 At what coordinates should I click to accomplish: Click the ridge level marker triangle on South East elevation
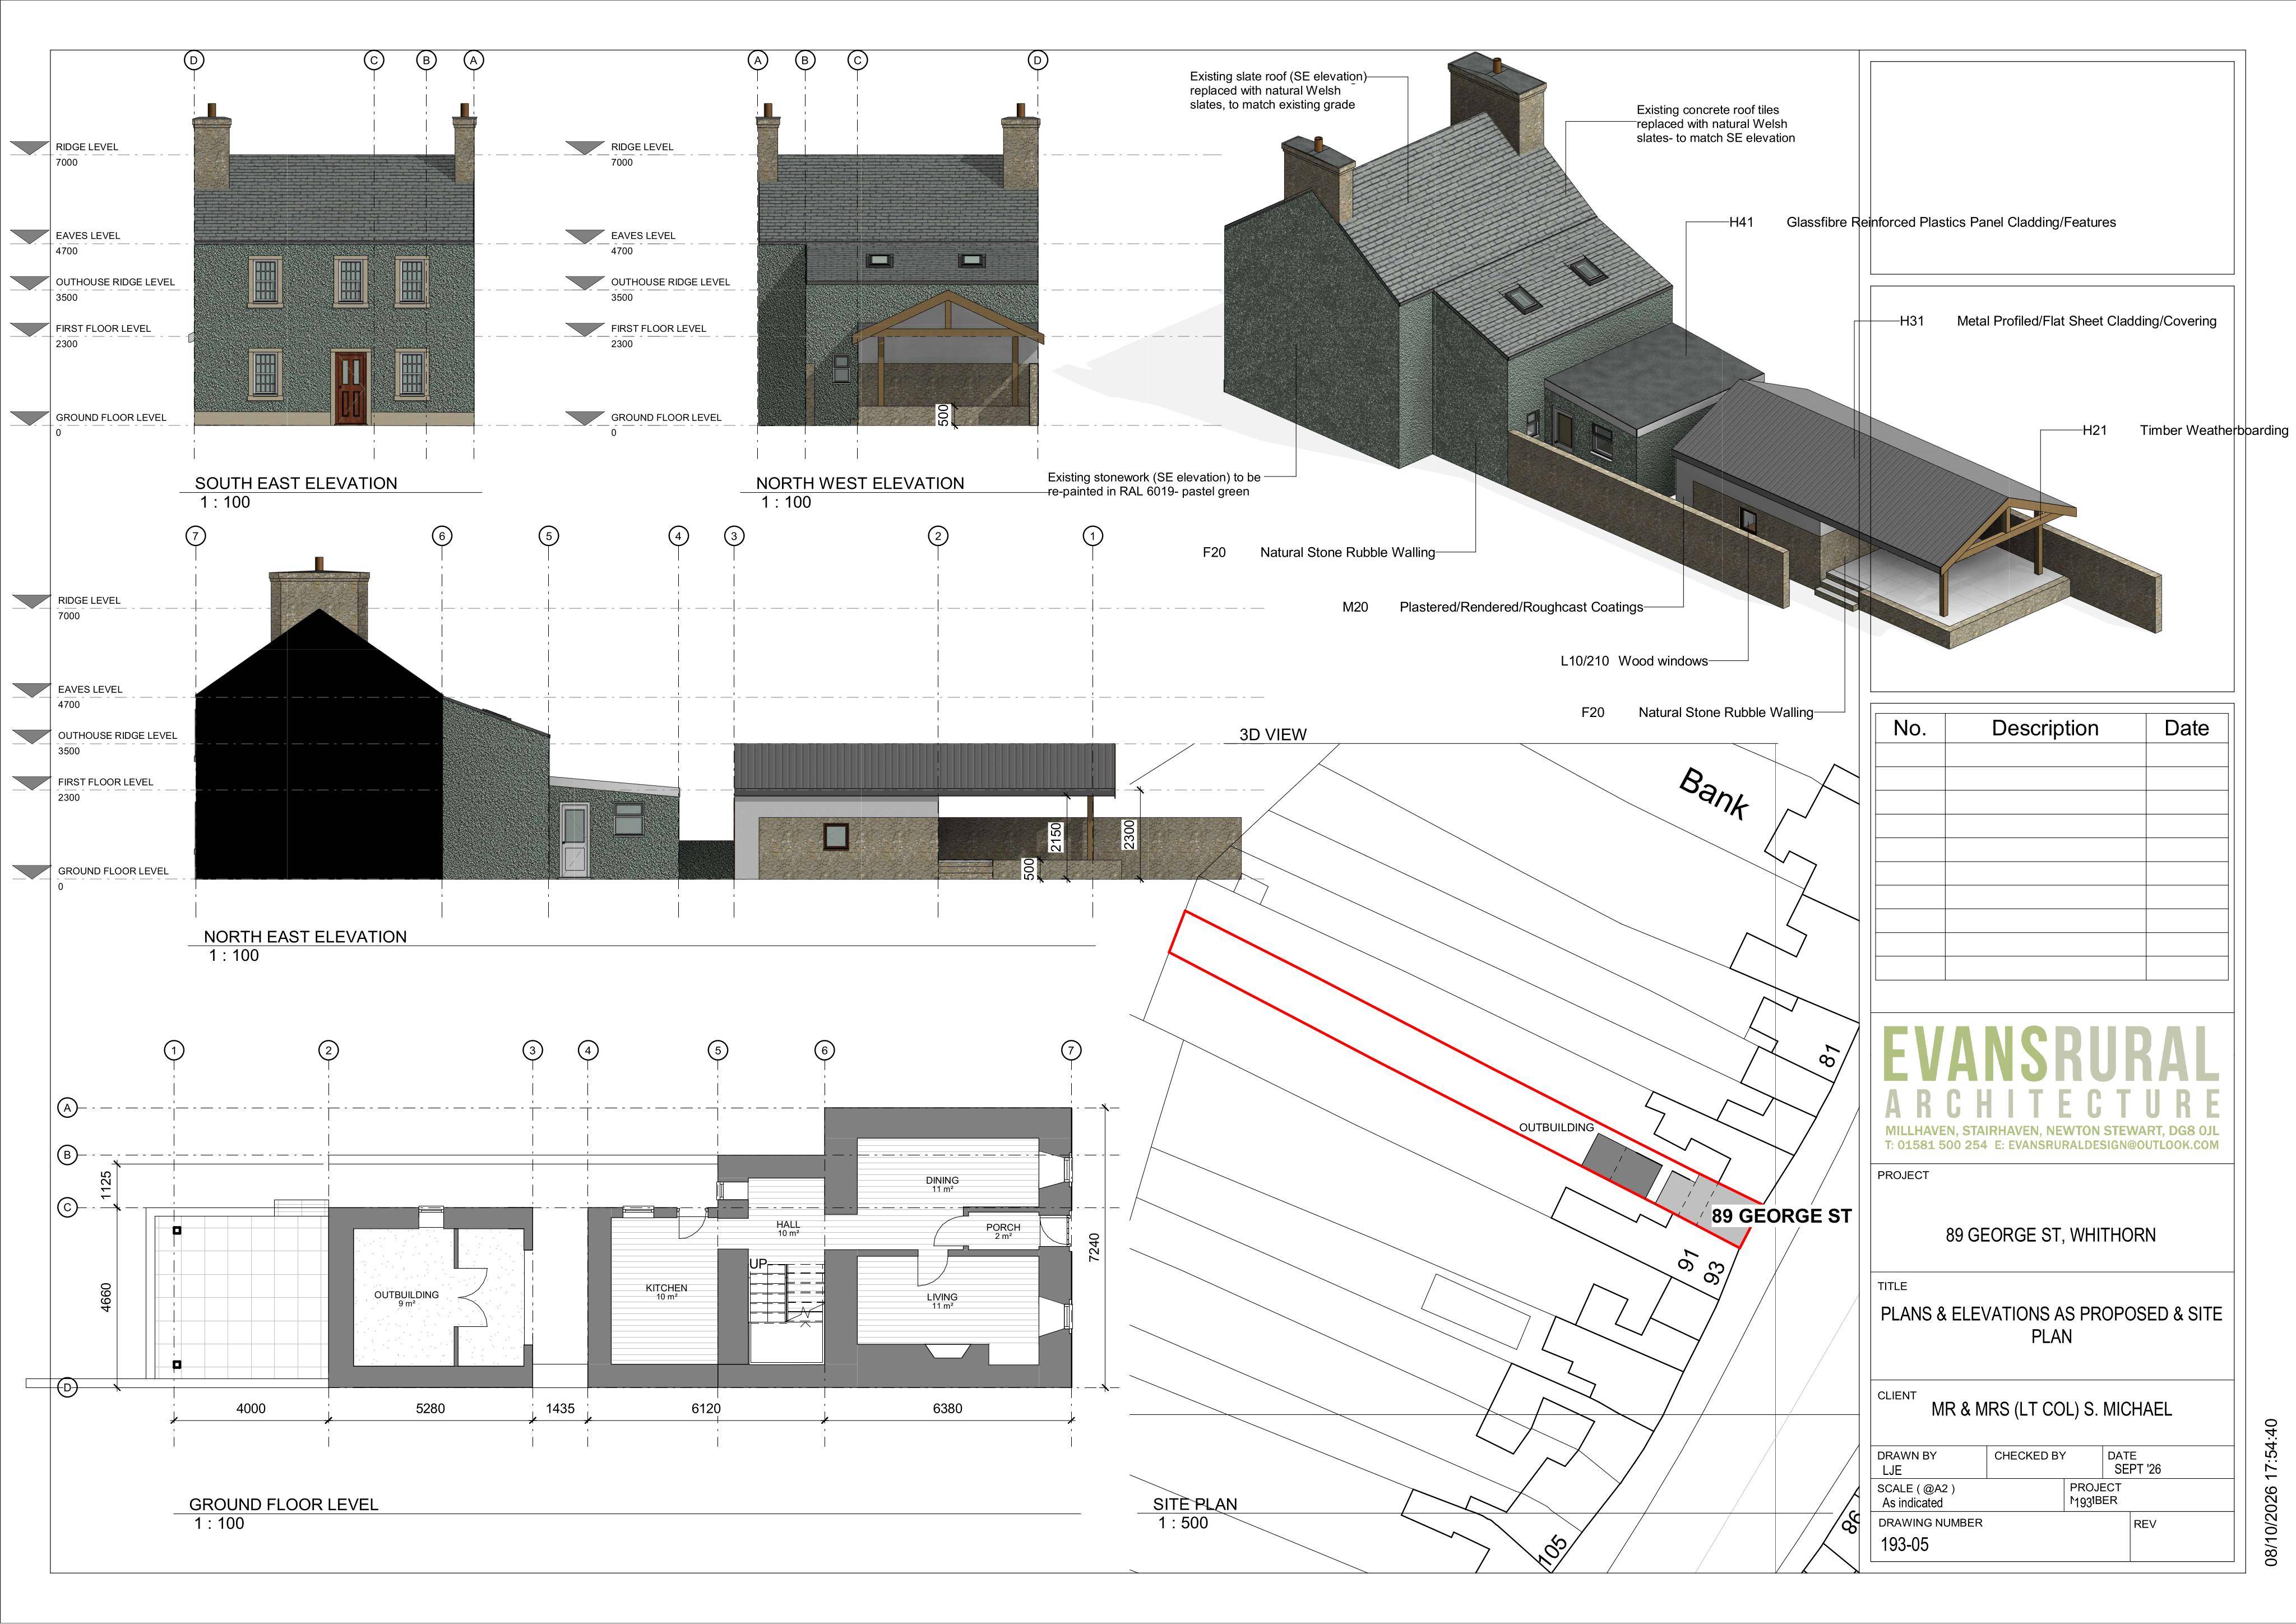click(30, 148)
